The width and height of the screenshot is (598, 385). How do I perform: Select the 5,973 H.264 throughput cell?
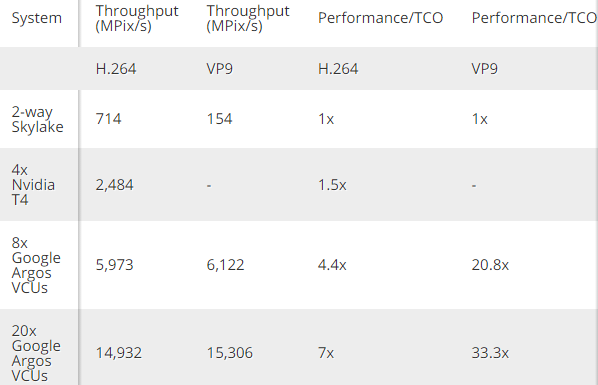(114, 265)
